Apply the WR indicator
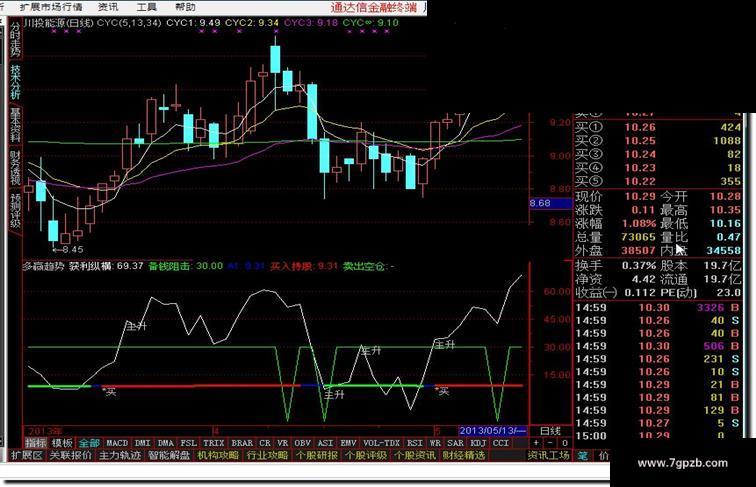 [435, 443]
